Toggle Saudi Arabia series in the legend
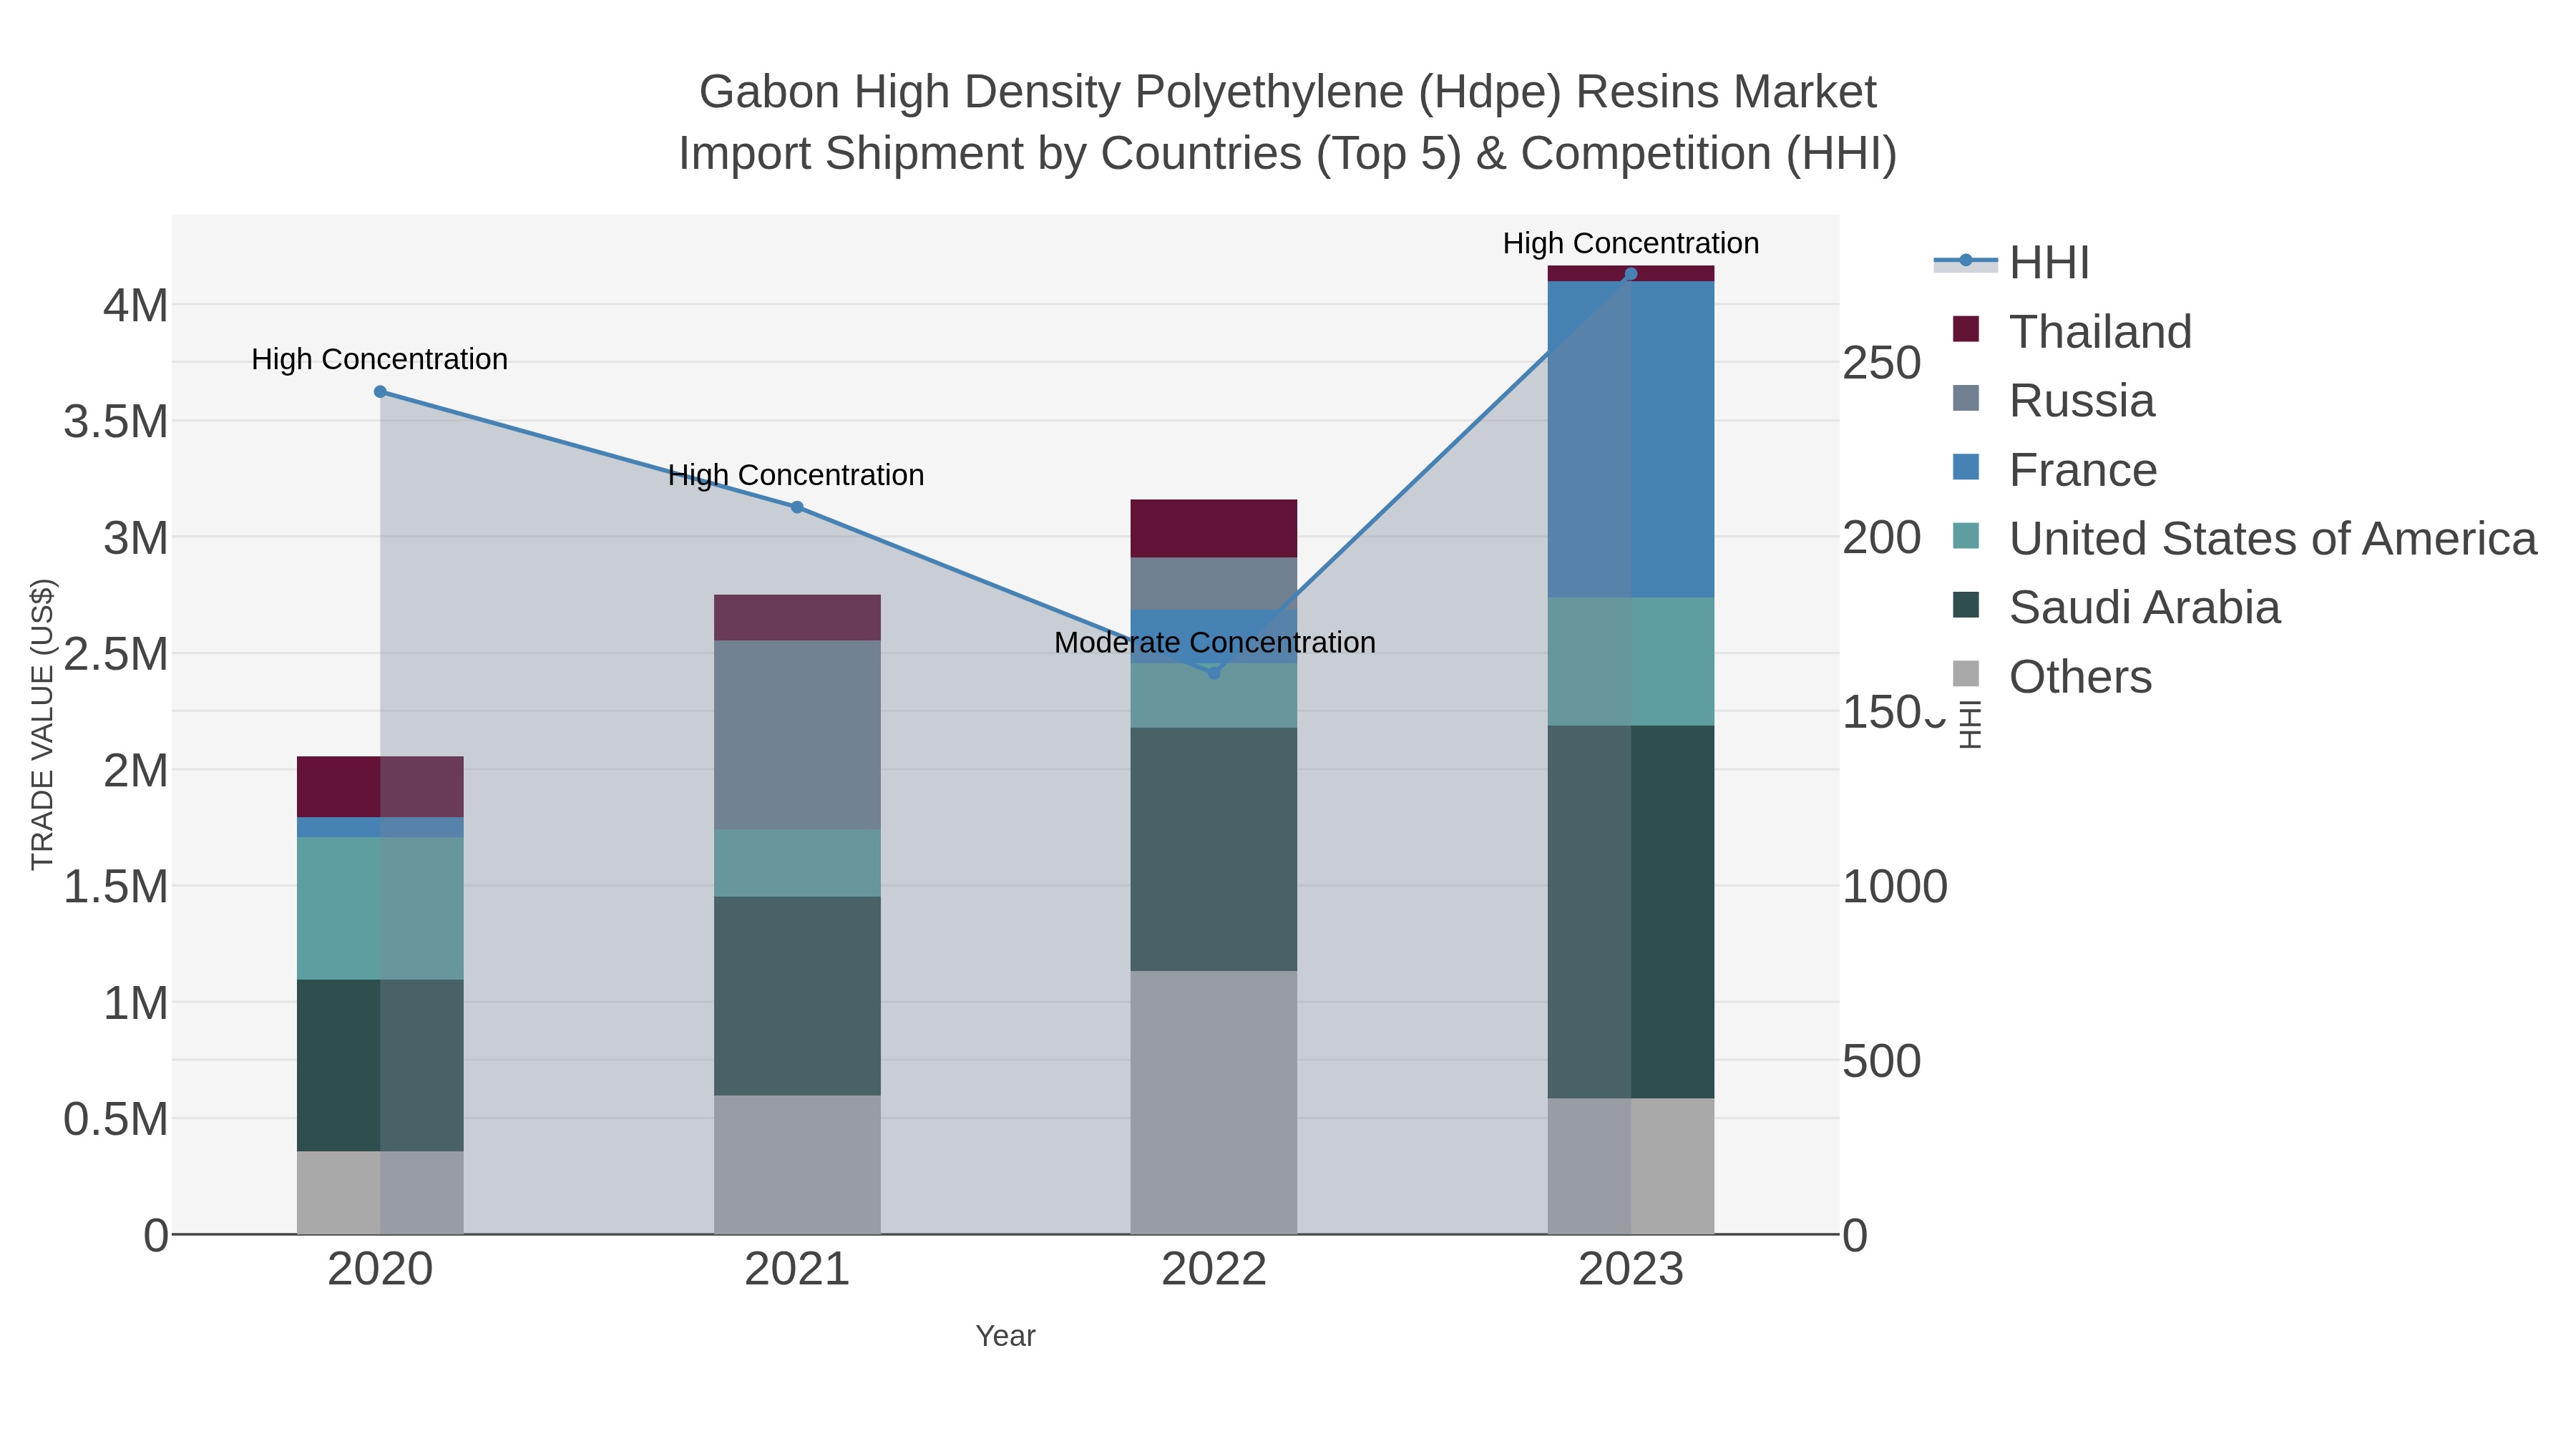The image size is (2576, 1449). [x=2117, y=607]
